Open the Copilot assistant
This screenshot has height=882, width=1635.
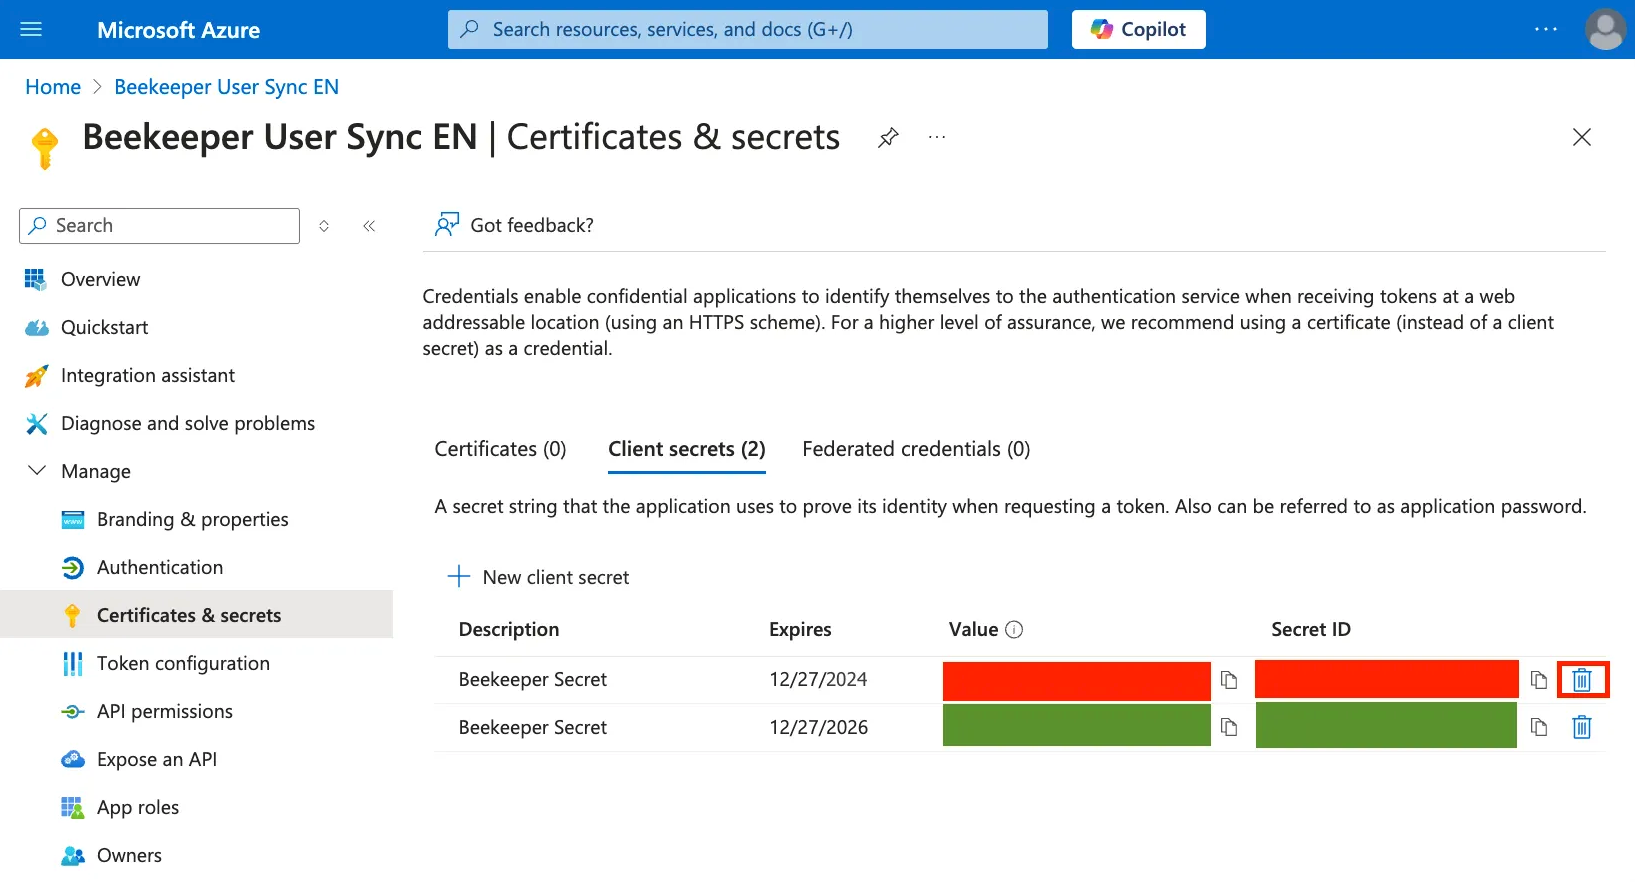click(1138, 29)
